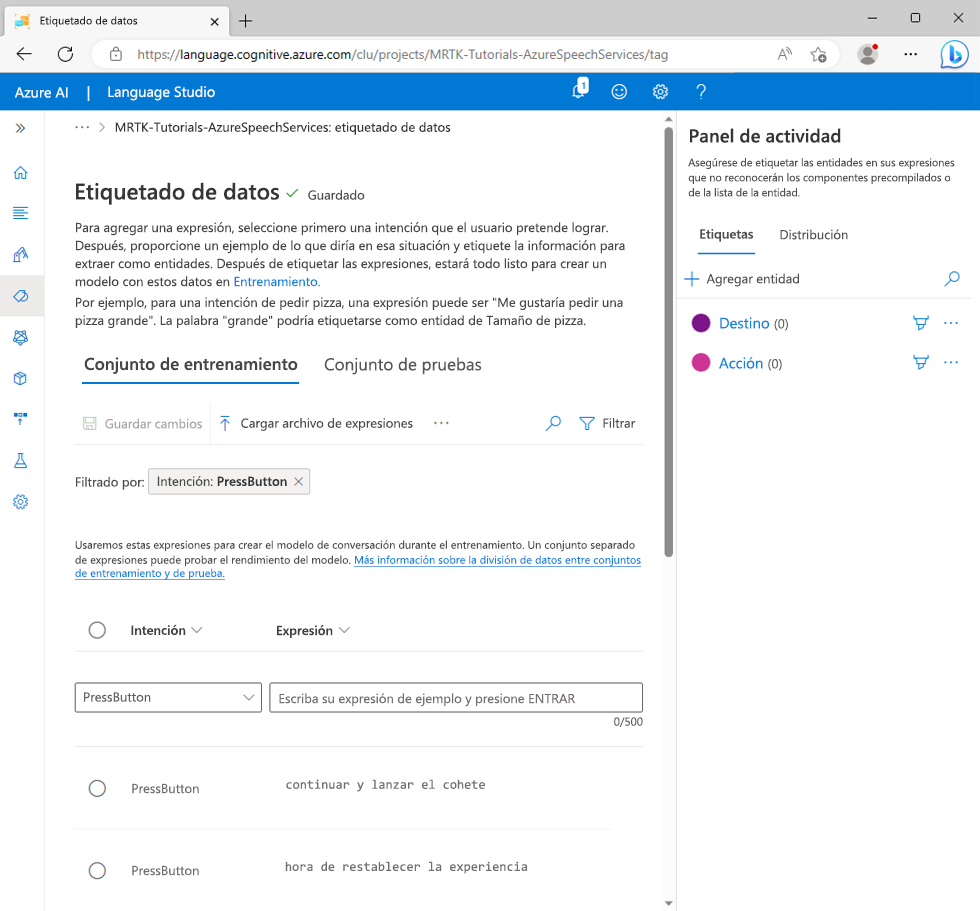Open the Home page from the sidebar
Screen dimensions: 980x911
tap(21, 172)
